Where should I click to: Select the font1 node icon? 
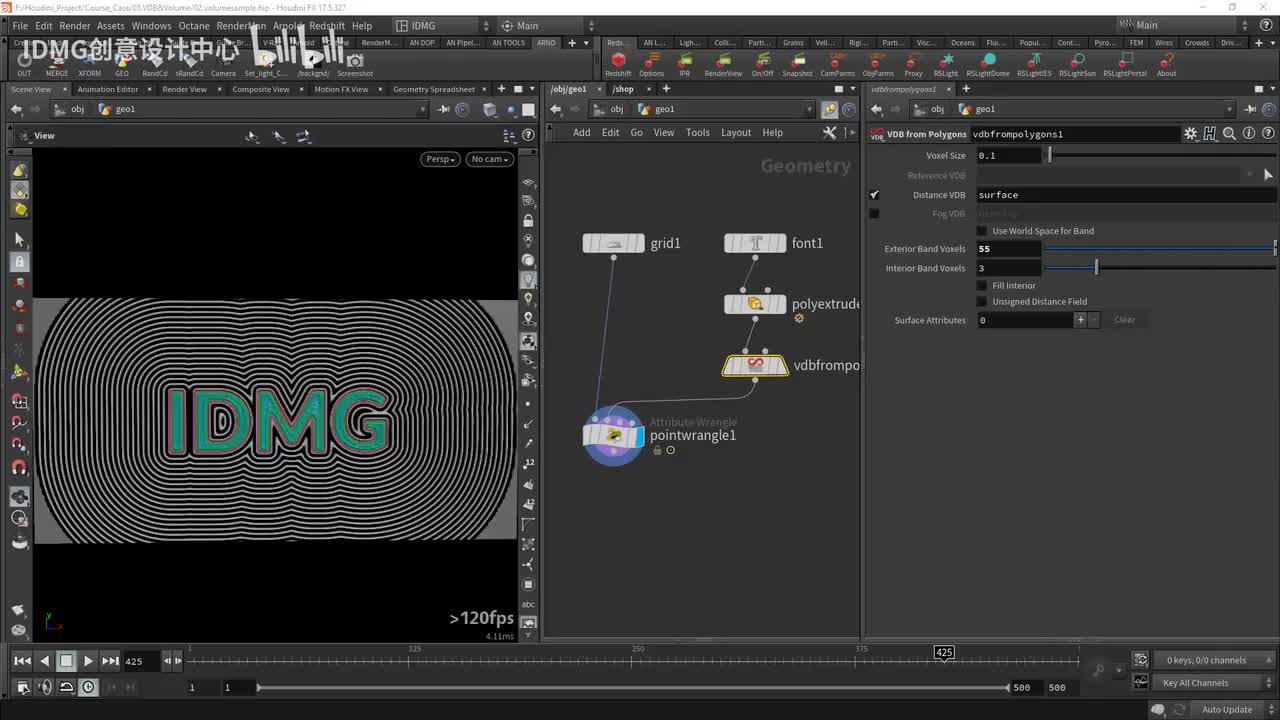[x=755, y=243]
